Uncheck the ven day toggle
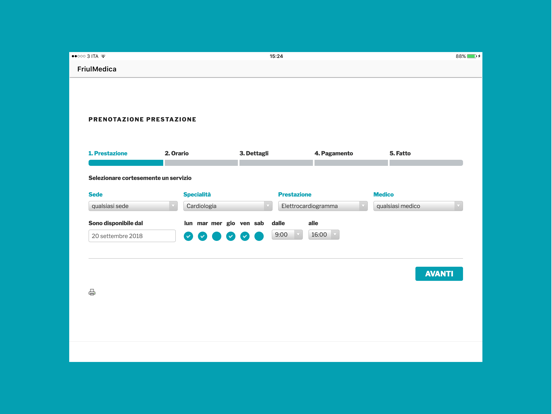The image size is (552, 414). [245, 236]
